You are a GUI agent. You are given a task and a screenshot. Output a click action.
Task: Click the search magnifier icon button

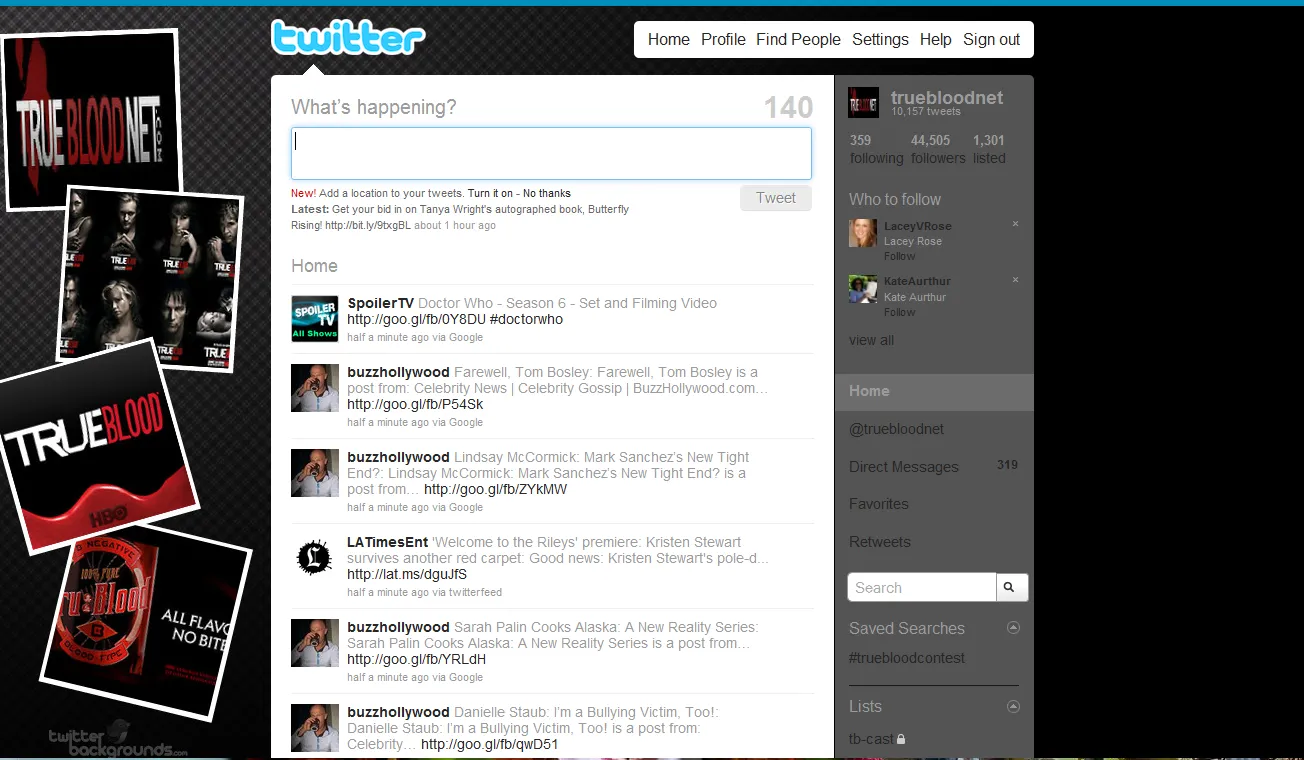point(1011,588)
